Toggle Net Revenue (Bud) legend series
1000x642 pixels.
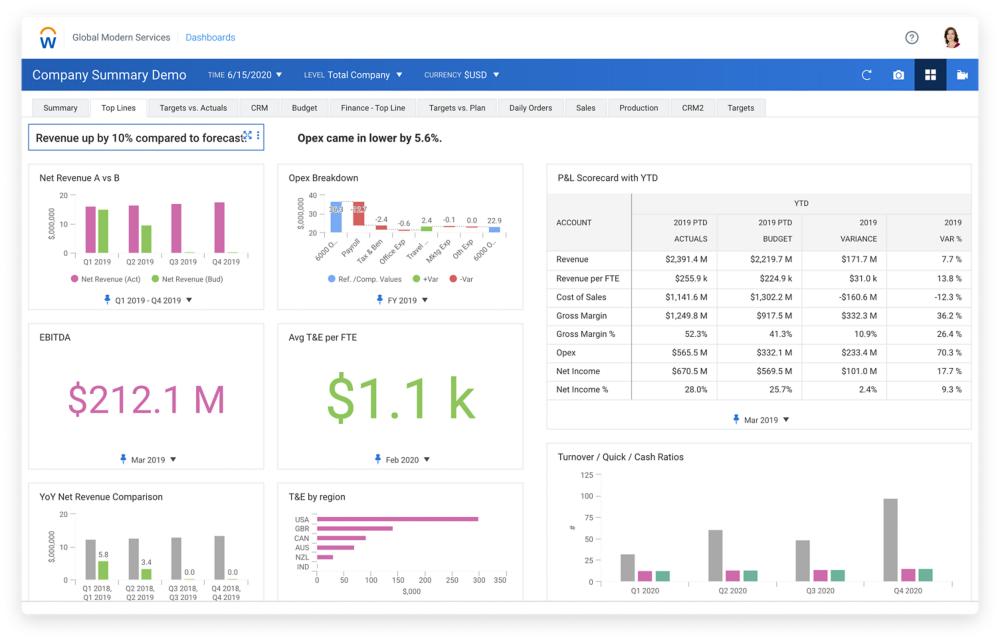[186, 279]
